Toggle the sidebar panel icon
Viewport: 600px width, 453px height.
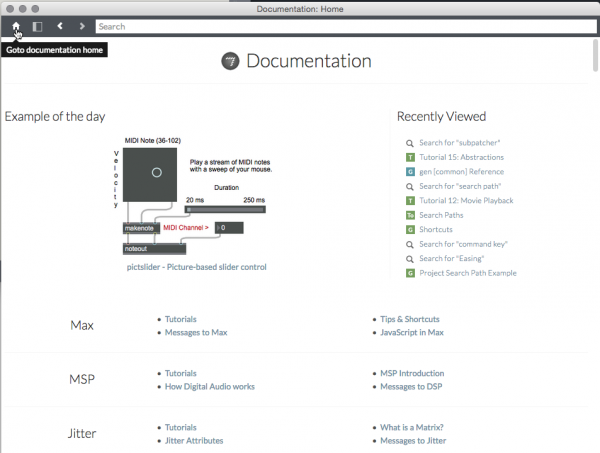(x=37, y=26)
